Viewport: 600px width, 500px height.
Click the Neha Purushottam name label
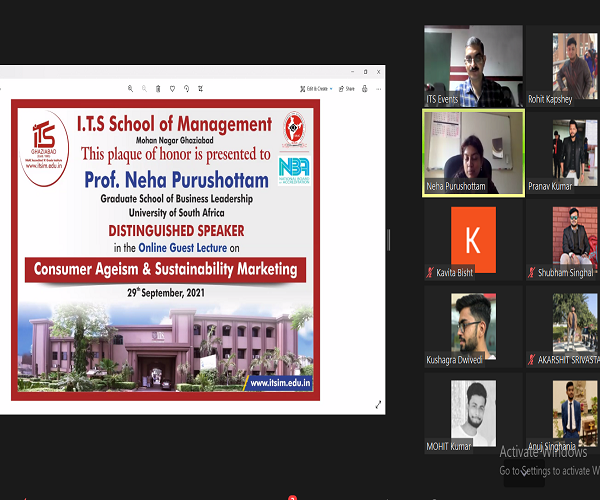coord(456,186)
